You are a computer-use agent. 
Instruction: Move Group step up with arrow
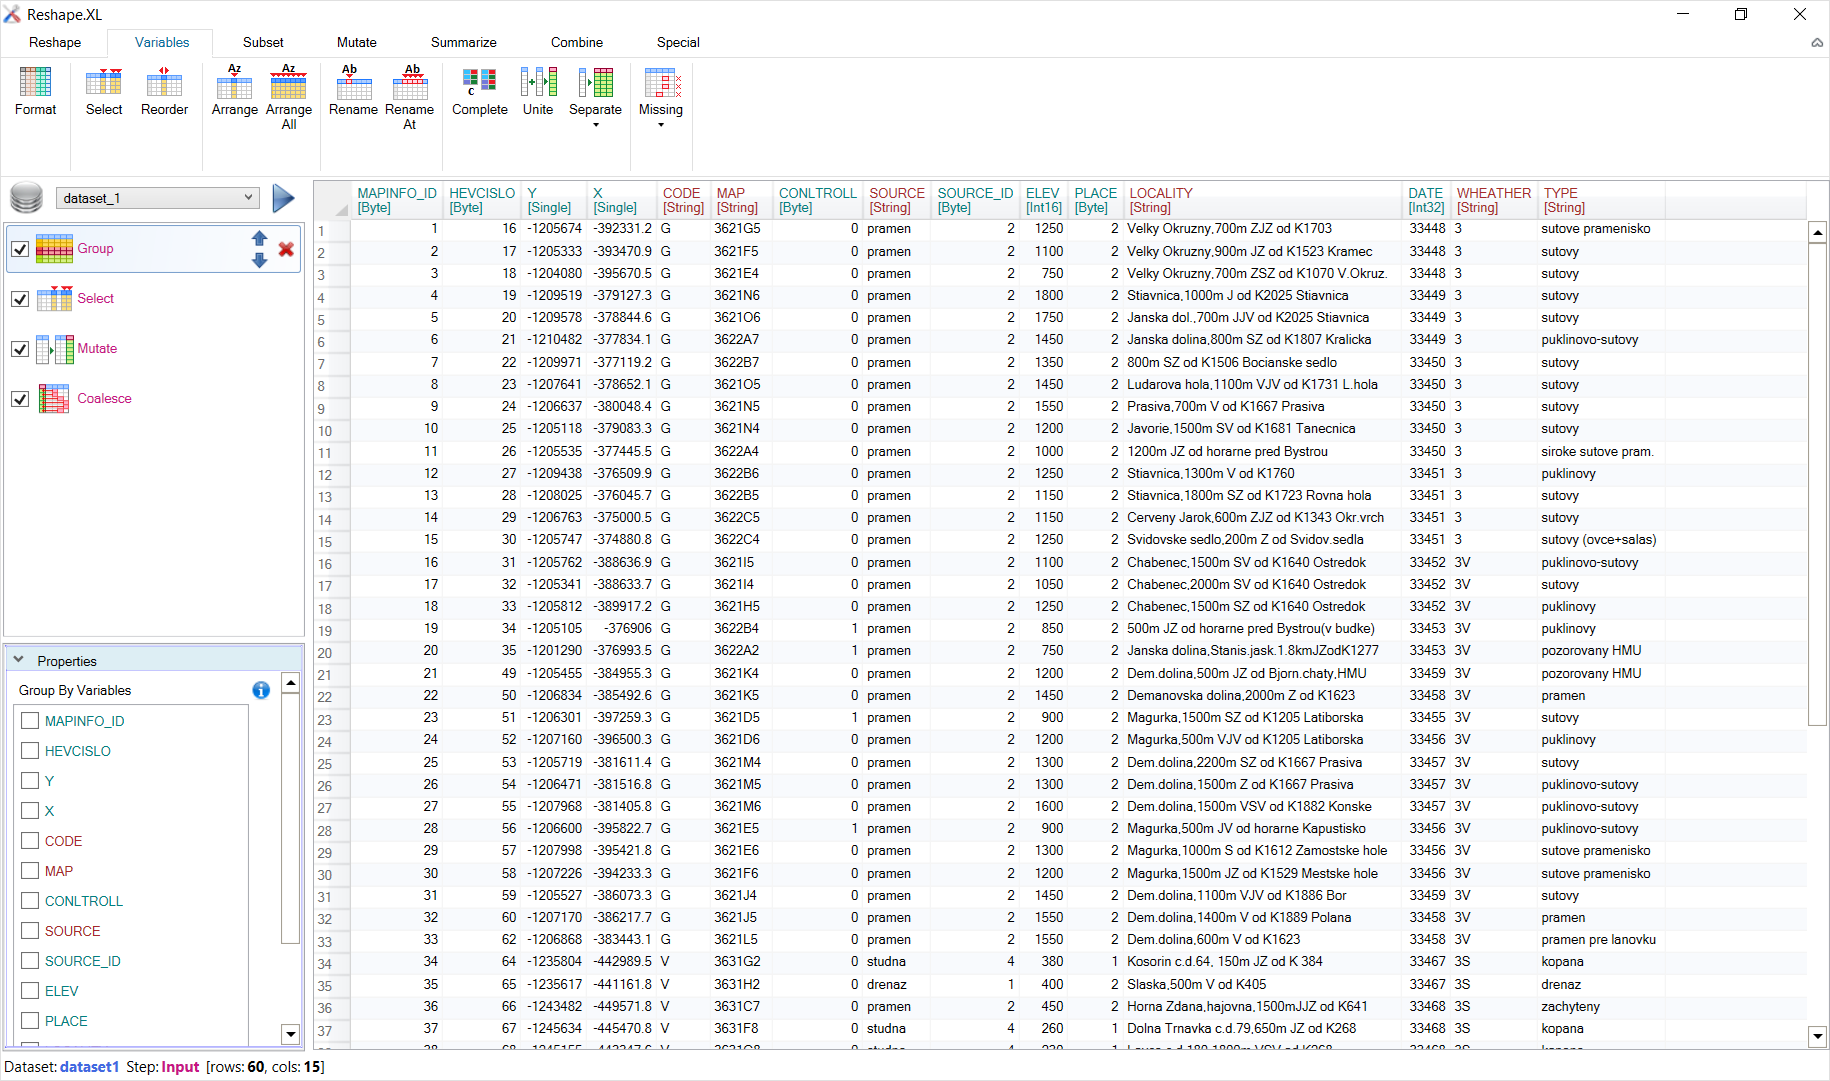pyautogui.click(x=259, y=238)
